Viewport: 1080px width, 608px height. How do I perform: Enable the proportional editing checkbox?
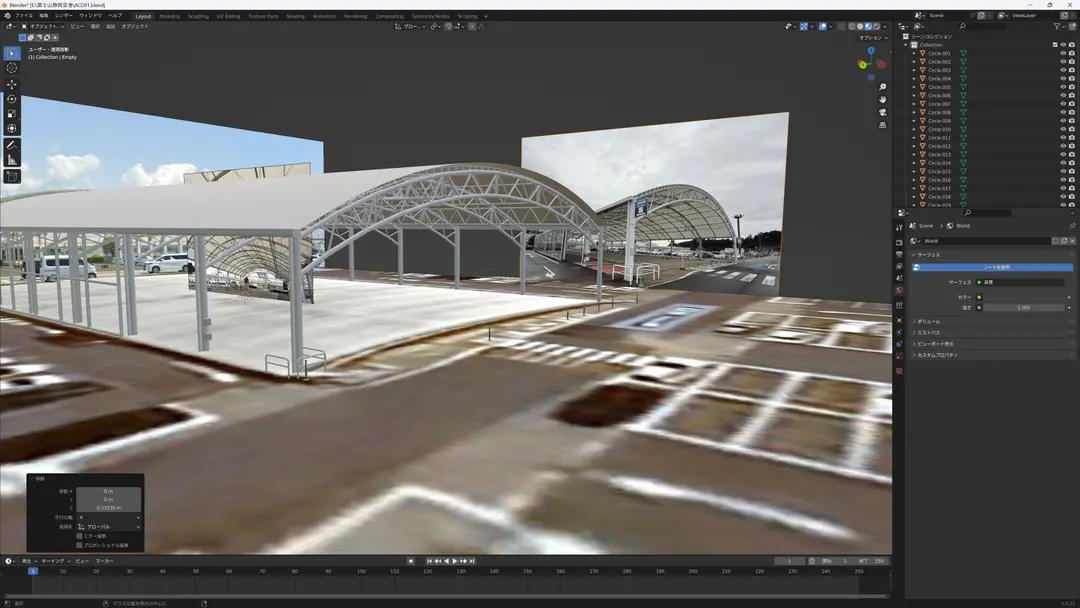pos(79,545)
